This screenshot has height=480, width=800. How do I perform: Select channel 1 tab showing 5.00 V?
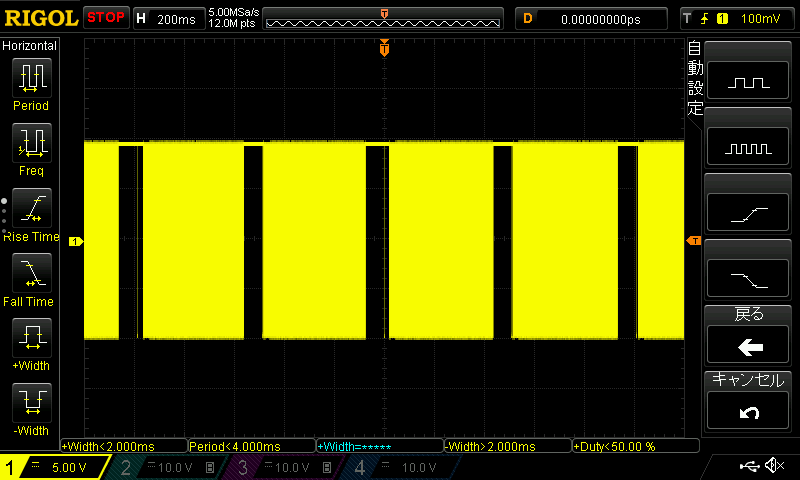tap(54, 467)
